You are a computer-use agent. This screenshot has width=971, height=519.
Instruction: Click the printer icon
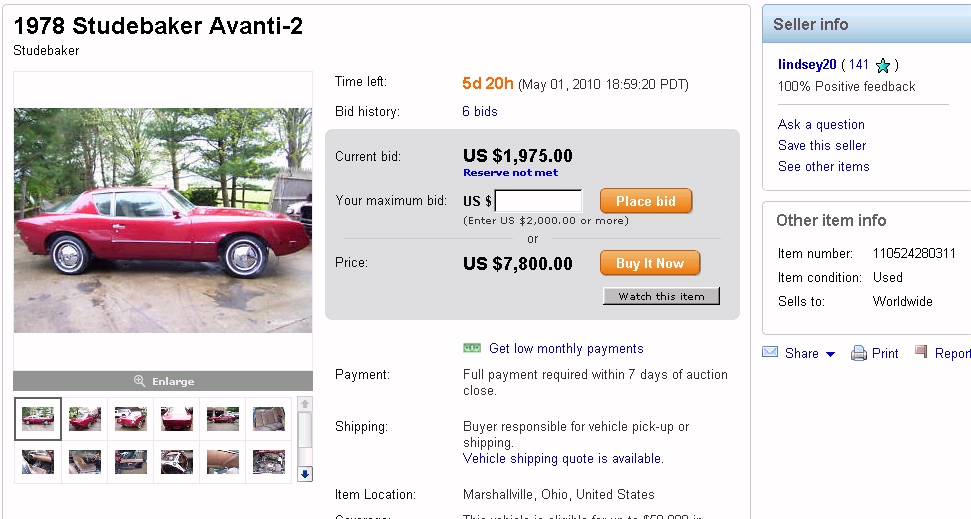[x=858, y=353]
